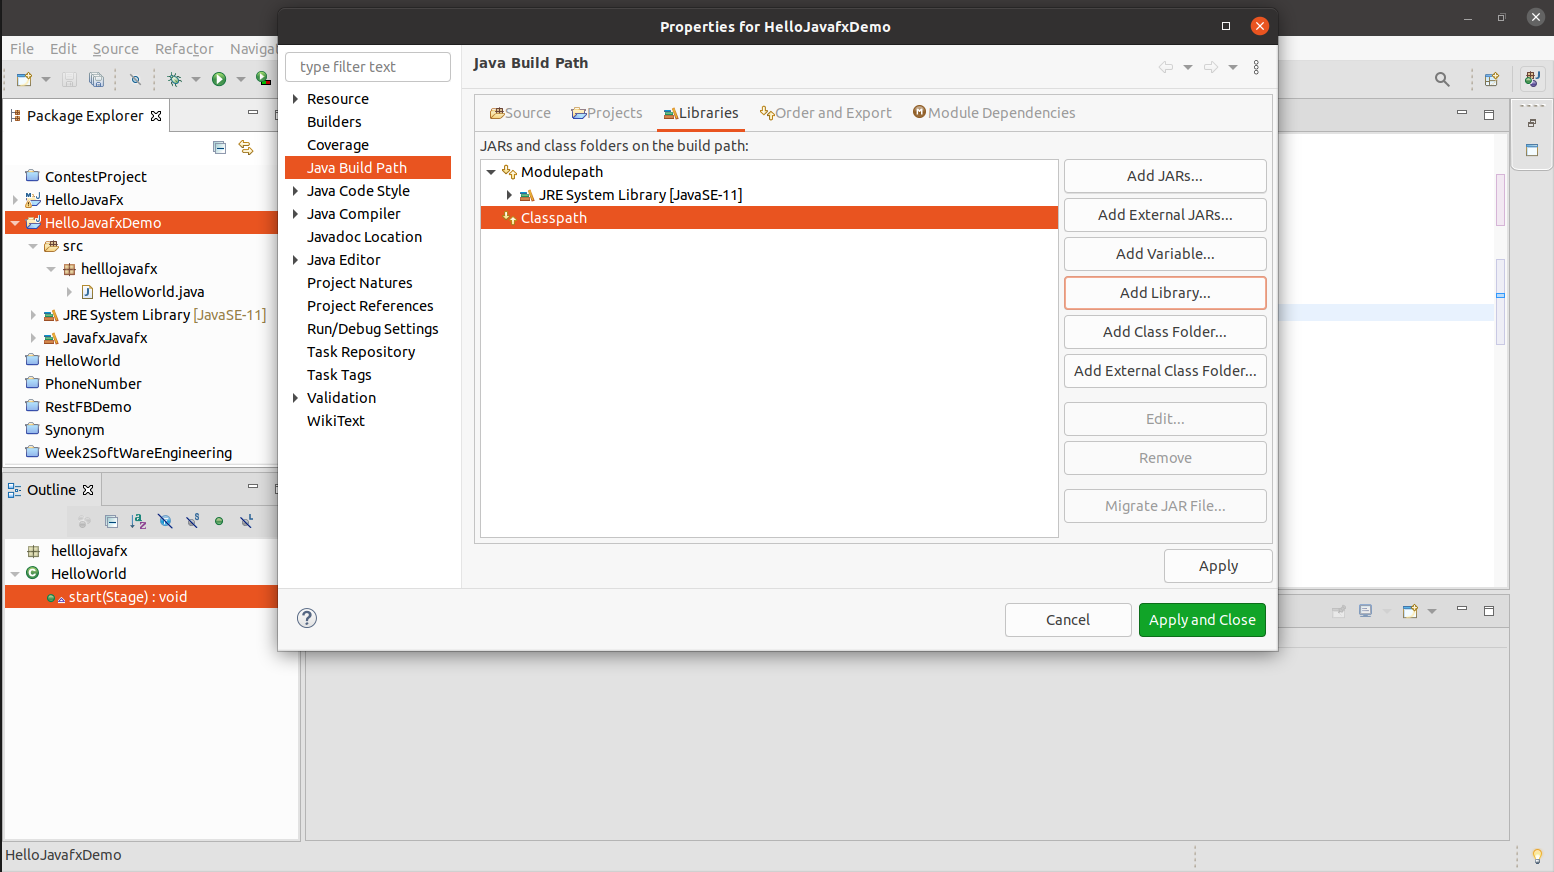Toggle Hide Local Types in Outline
The height and width of the screenshot is (872, 1554).
[x=246, y=521]
